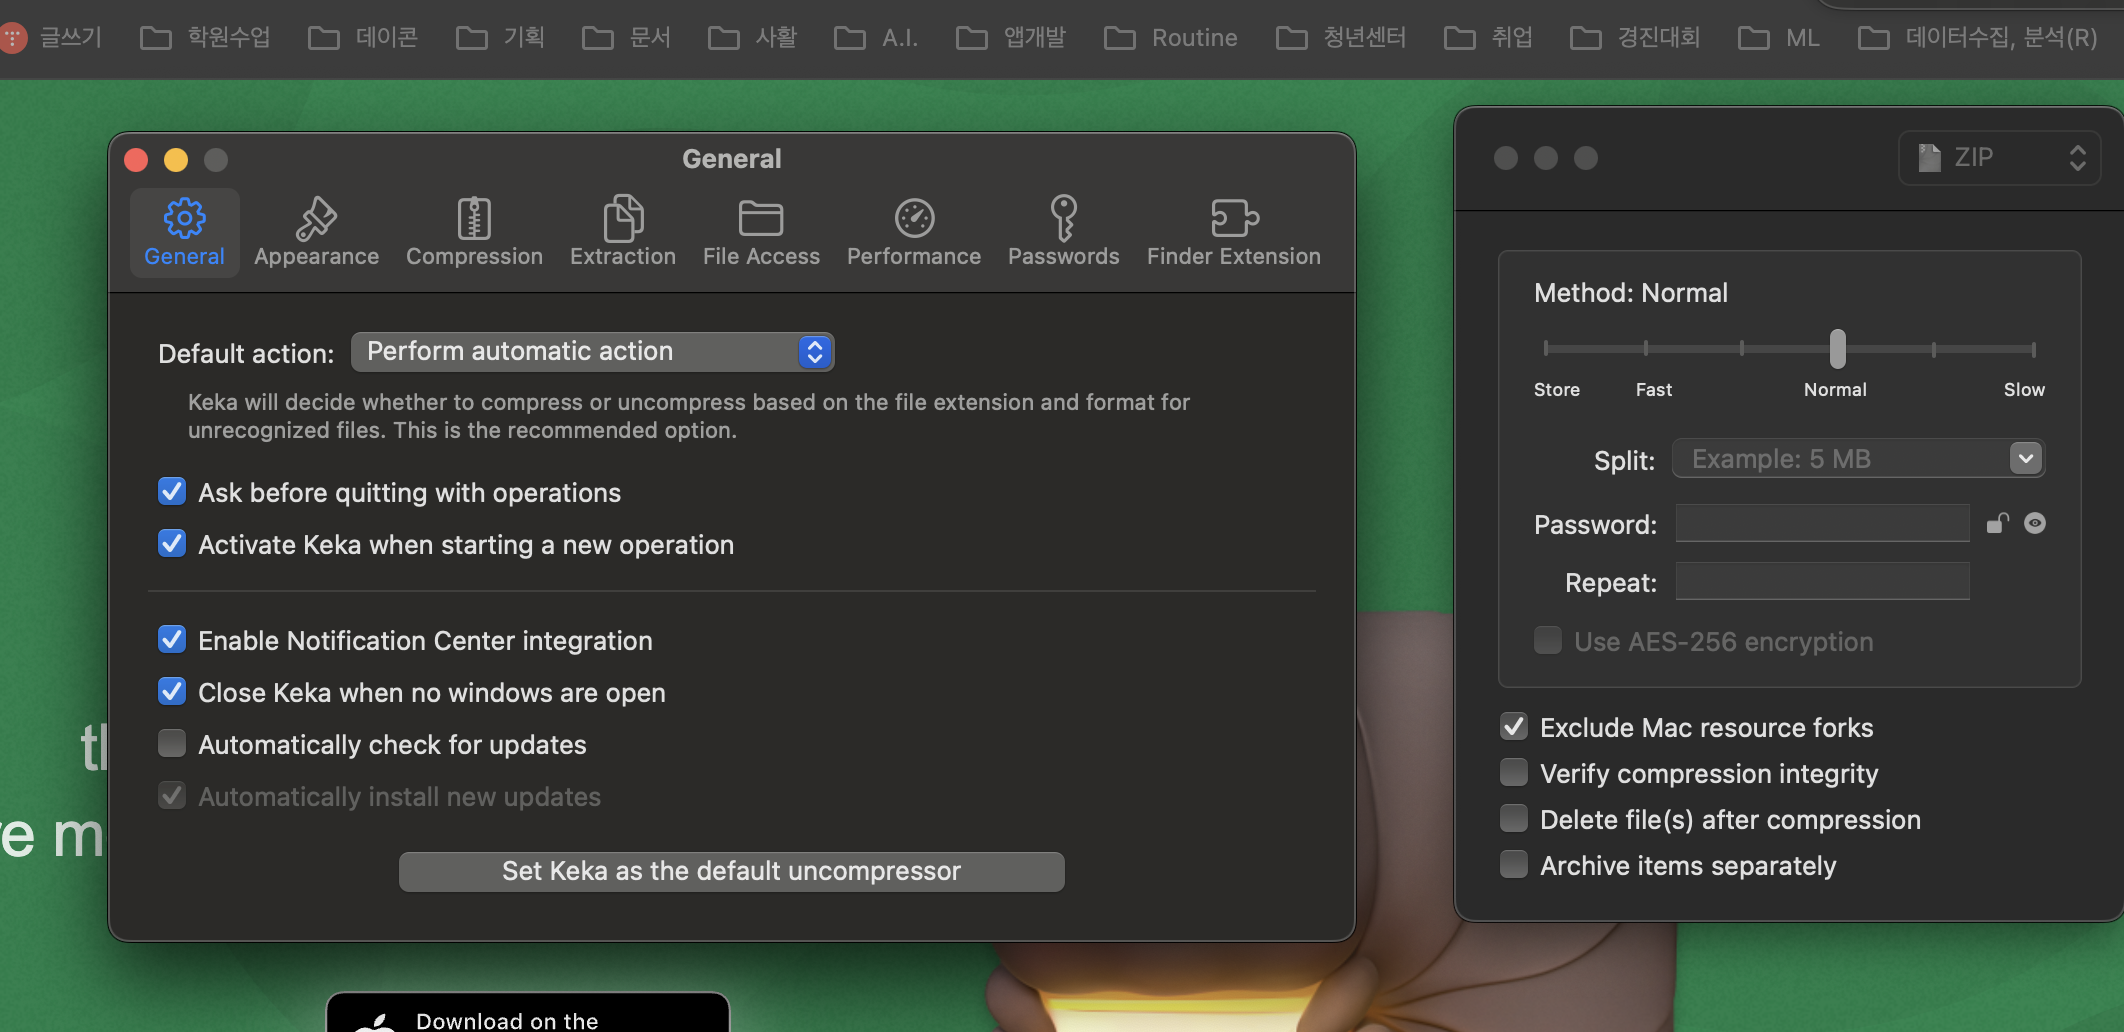This screenshot has height=1032, width=2124.
Task: Enable Archive items separately
Action: [1514, 865]
